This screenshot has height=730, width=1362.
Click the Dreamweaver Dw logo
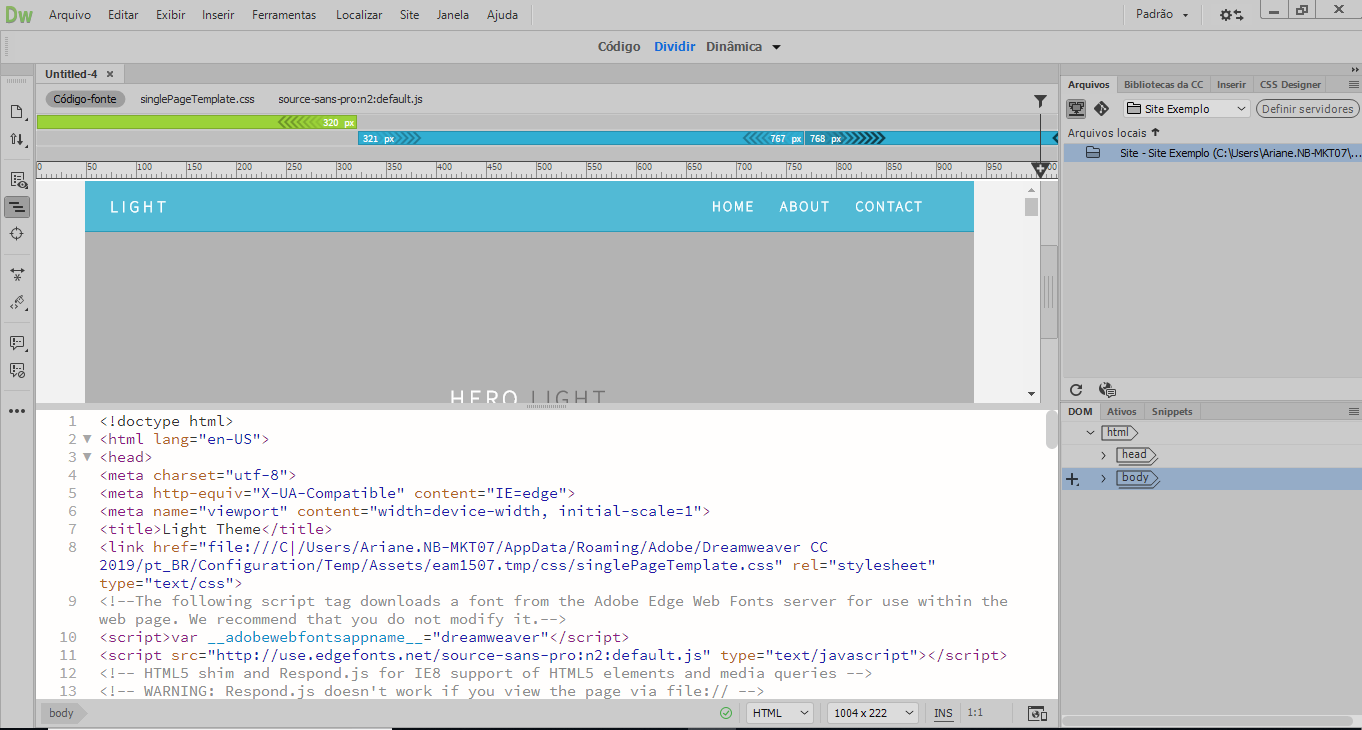click(18, 15)
